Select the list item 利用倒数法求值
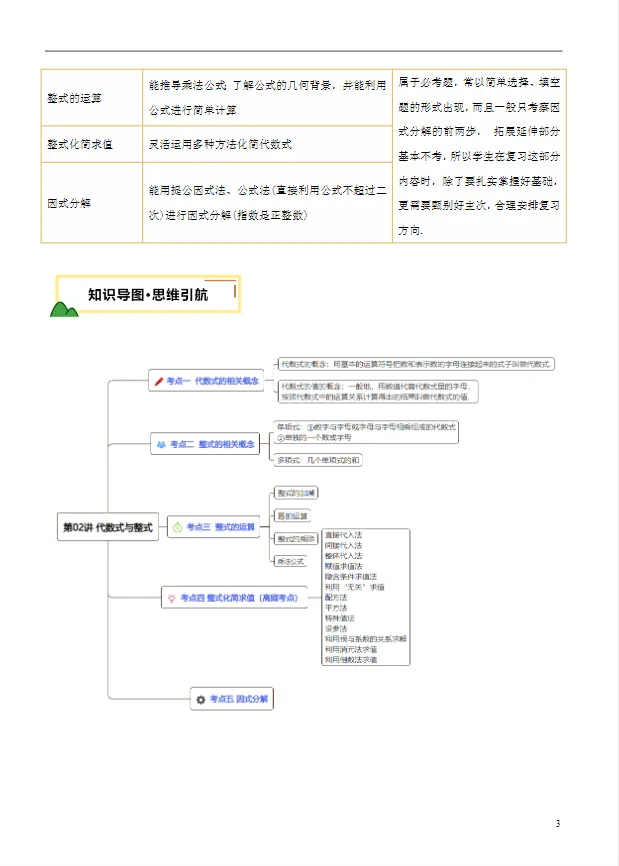The width and height of the screenshot is (619, 866). click(x=351, y=660)
